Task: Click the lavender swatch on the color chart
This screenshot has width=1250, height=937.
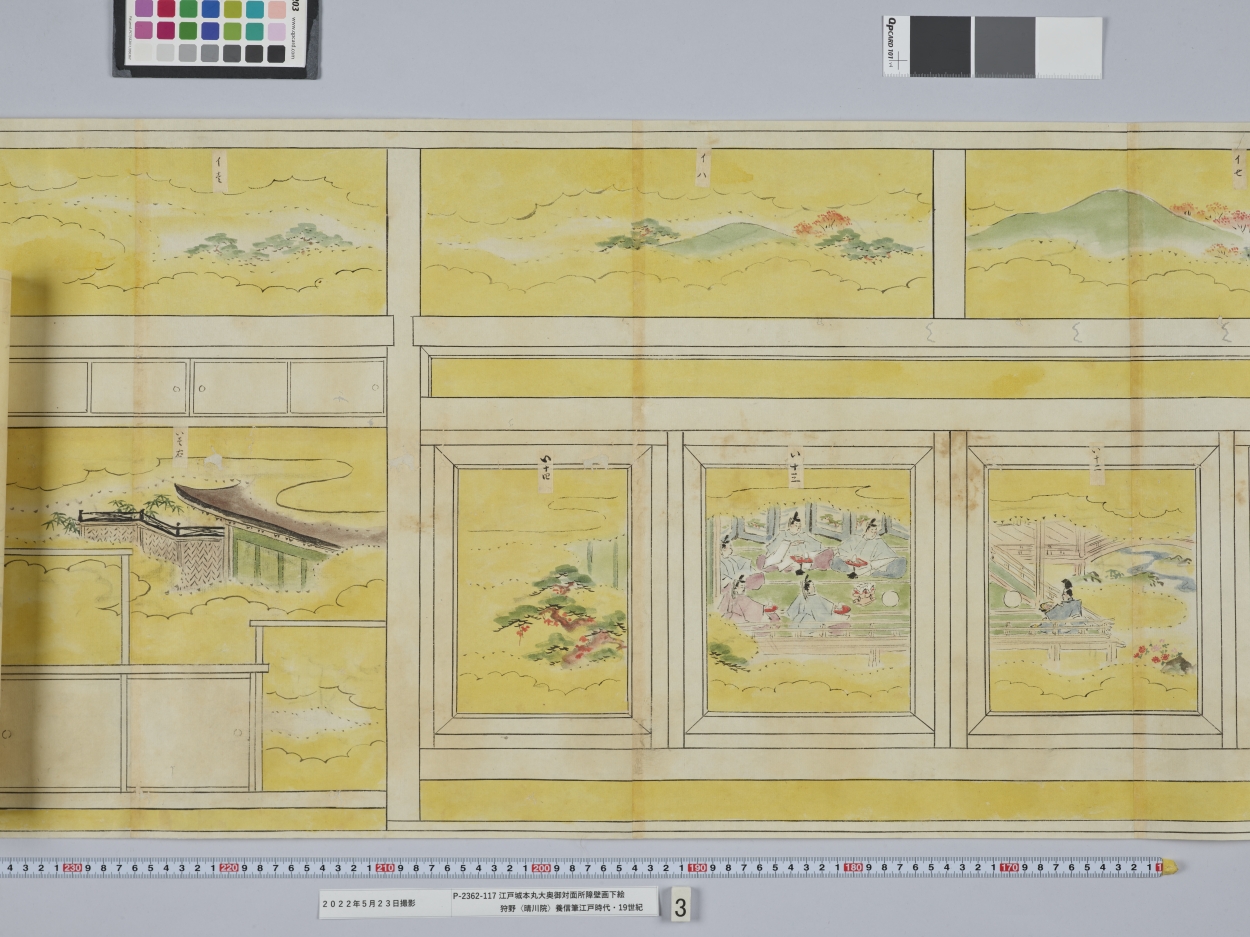Action: pos(277,32)
